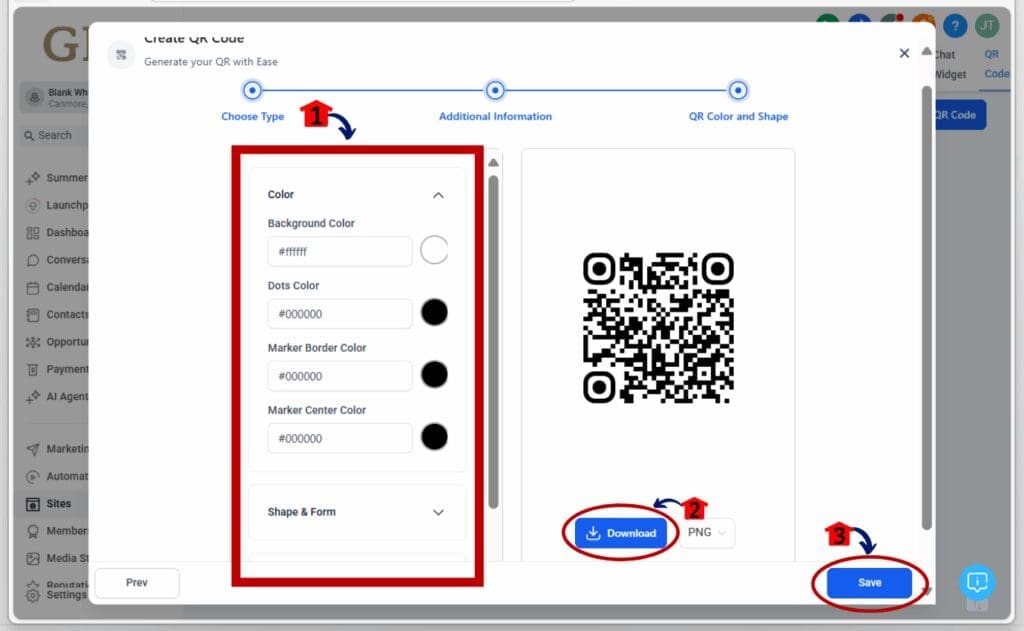Click the QR Color and Shape step circle
The image size is (1024, 631).
(x=738, y=90)
